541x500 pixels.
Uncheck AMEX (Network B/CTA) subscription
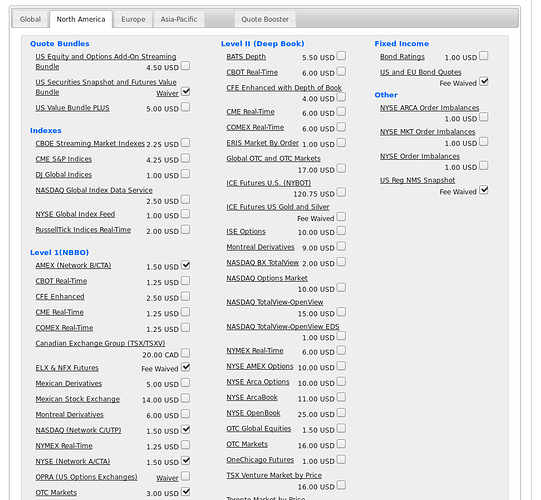[186, 265]
